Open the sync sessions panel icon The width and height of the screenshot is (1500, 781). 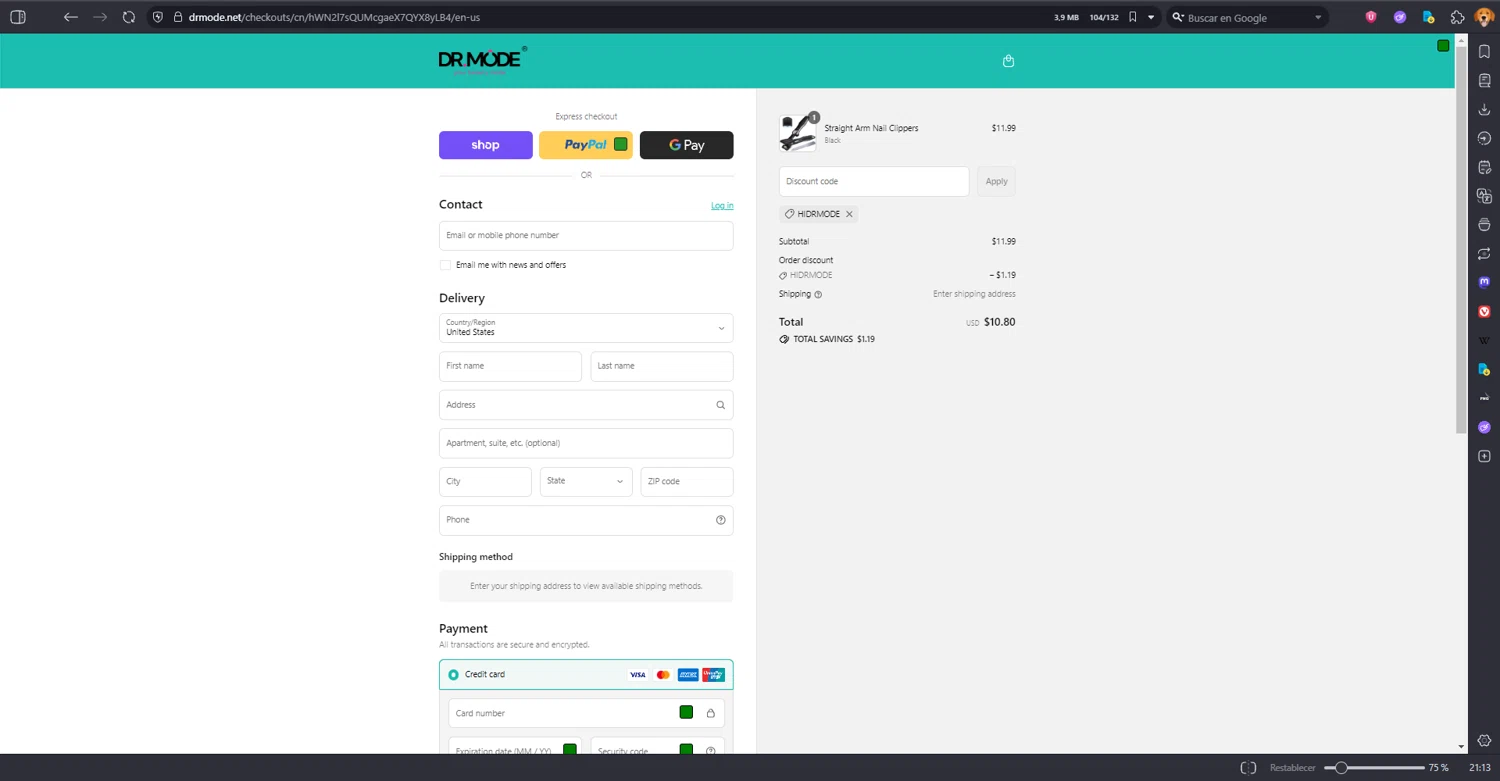[1484, 254]
